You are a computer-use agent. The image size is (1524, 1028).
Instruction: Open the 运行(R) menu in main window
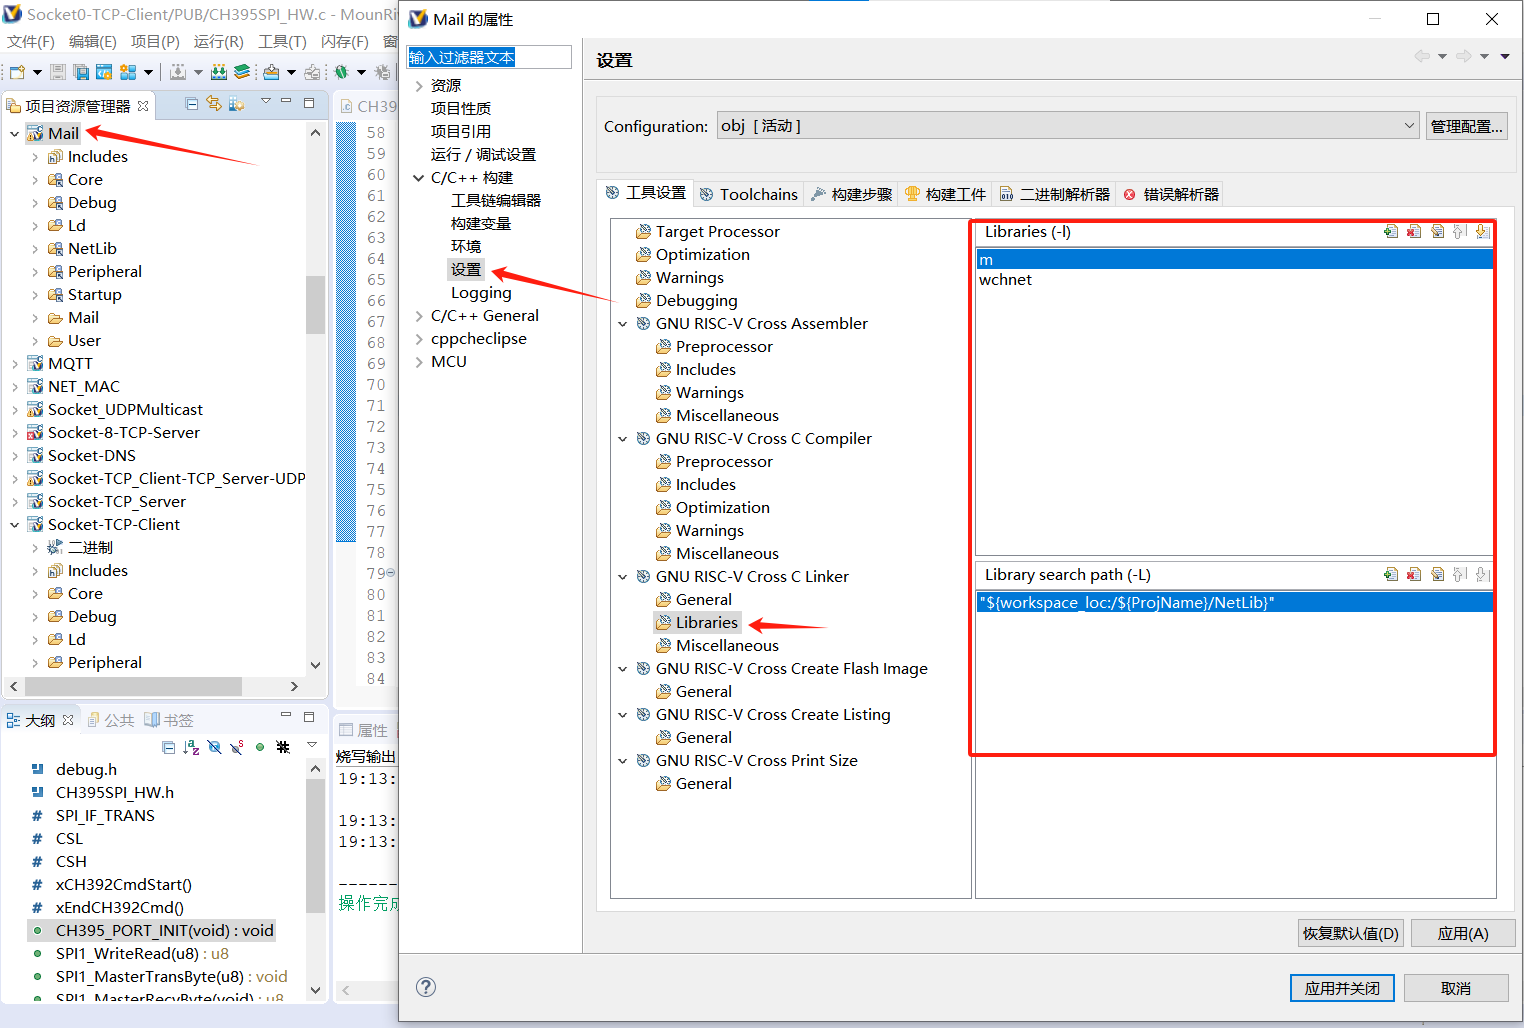pyautogui.click(x=218, y=41)
